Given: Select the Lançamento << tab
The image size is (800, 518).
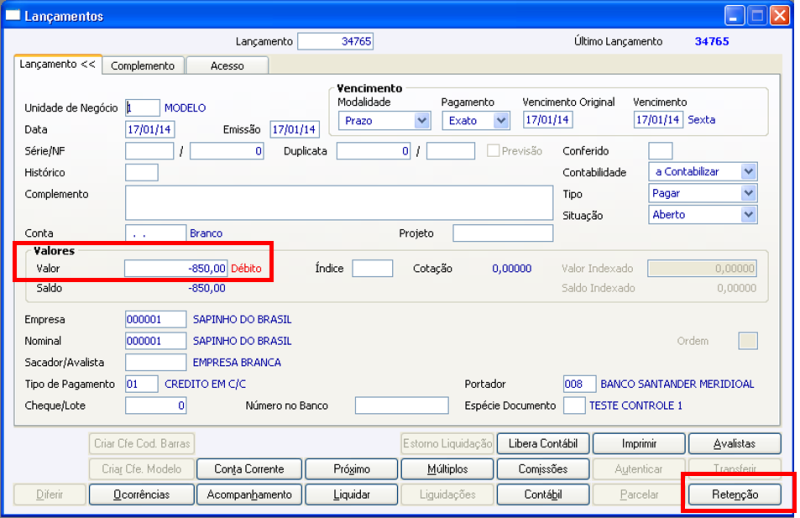Looking at the screenshot, I should coord(58,65).
